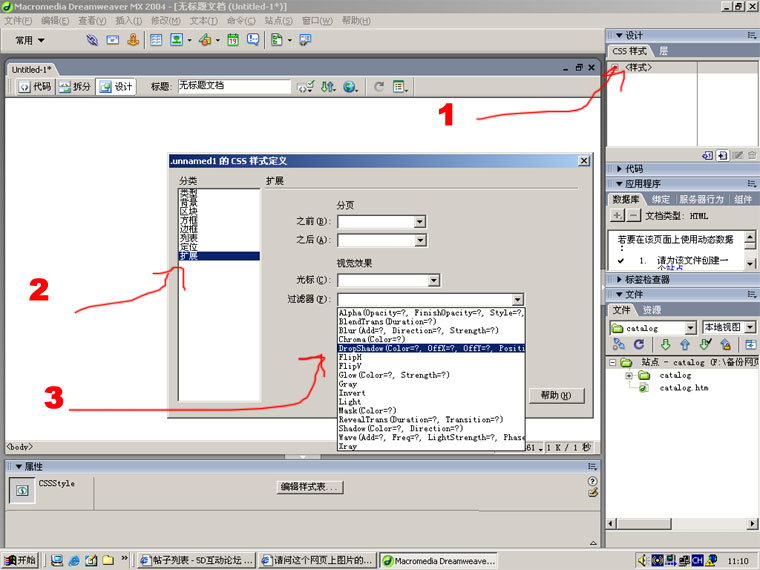
Task: Insert a named anchor from toolbar
Action: [132, 41]
